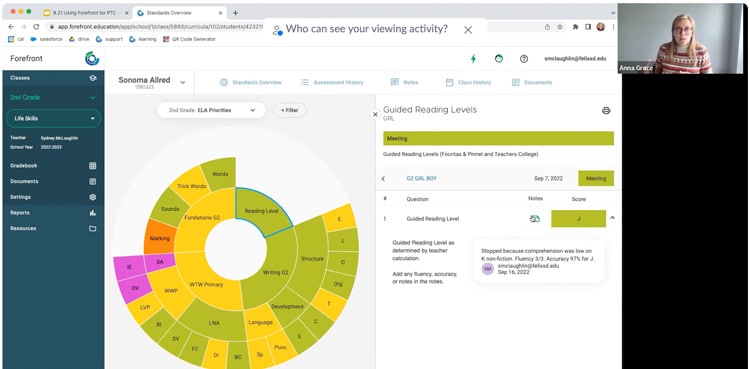The image size is (750, 369).
Task: Switch to the Assessment History tab
Action: coord(332,82)
